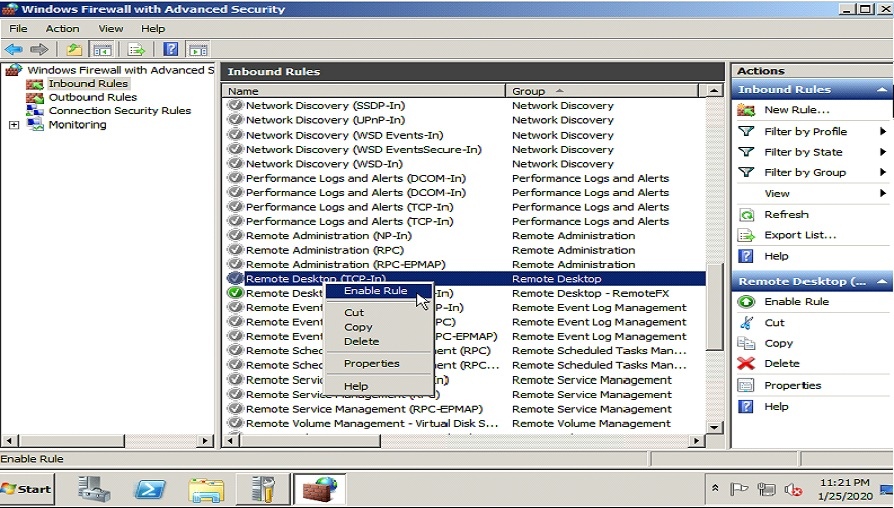Collapse the Remote Desktop actions section
Screen dimensions: 894x508
[x=881, y=282]
